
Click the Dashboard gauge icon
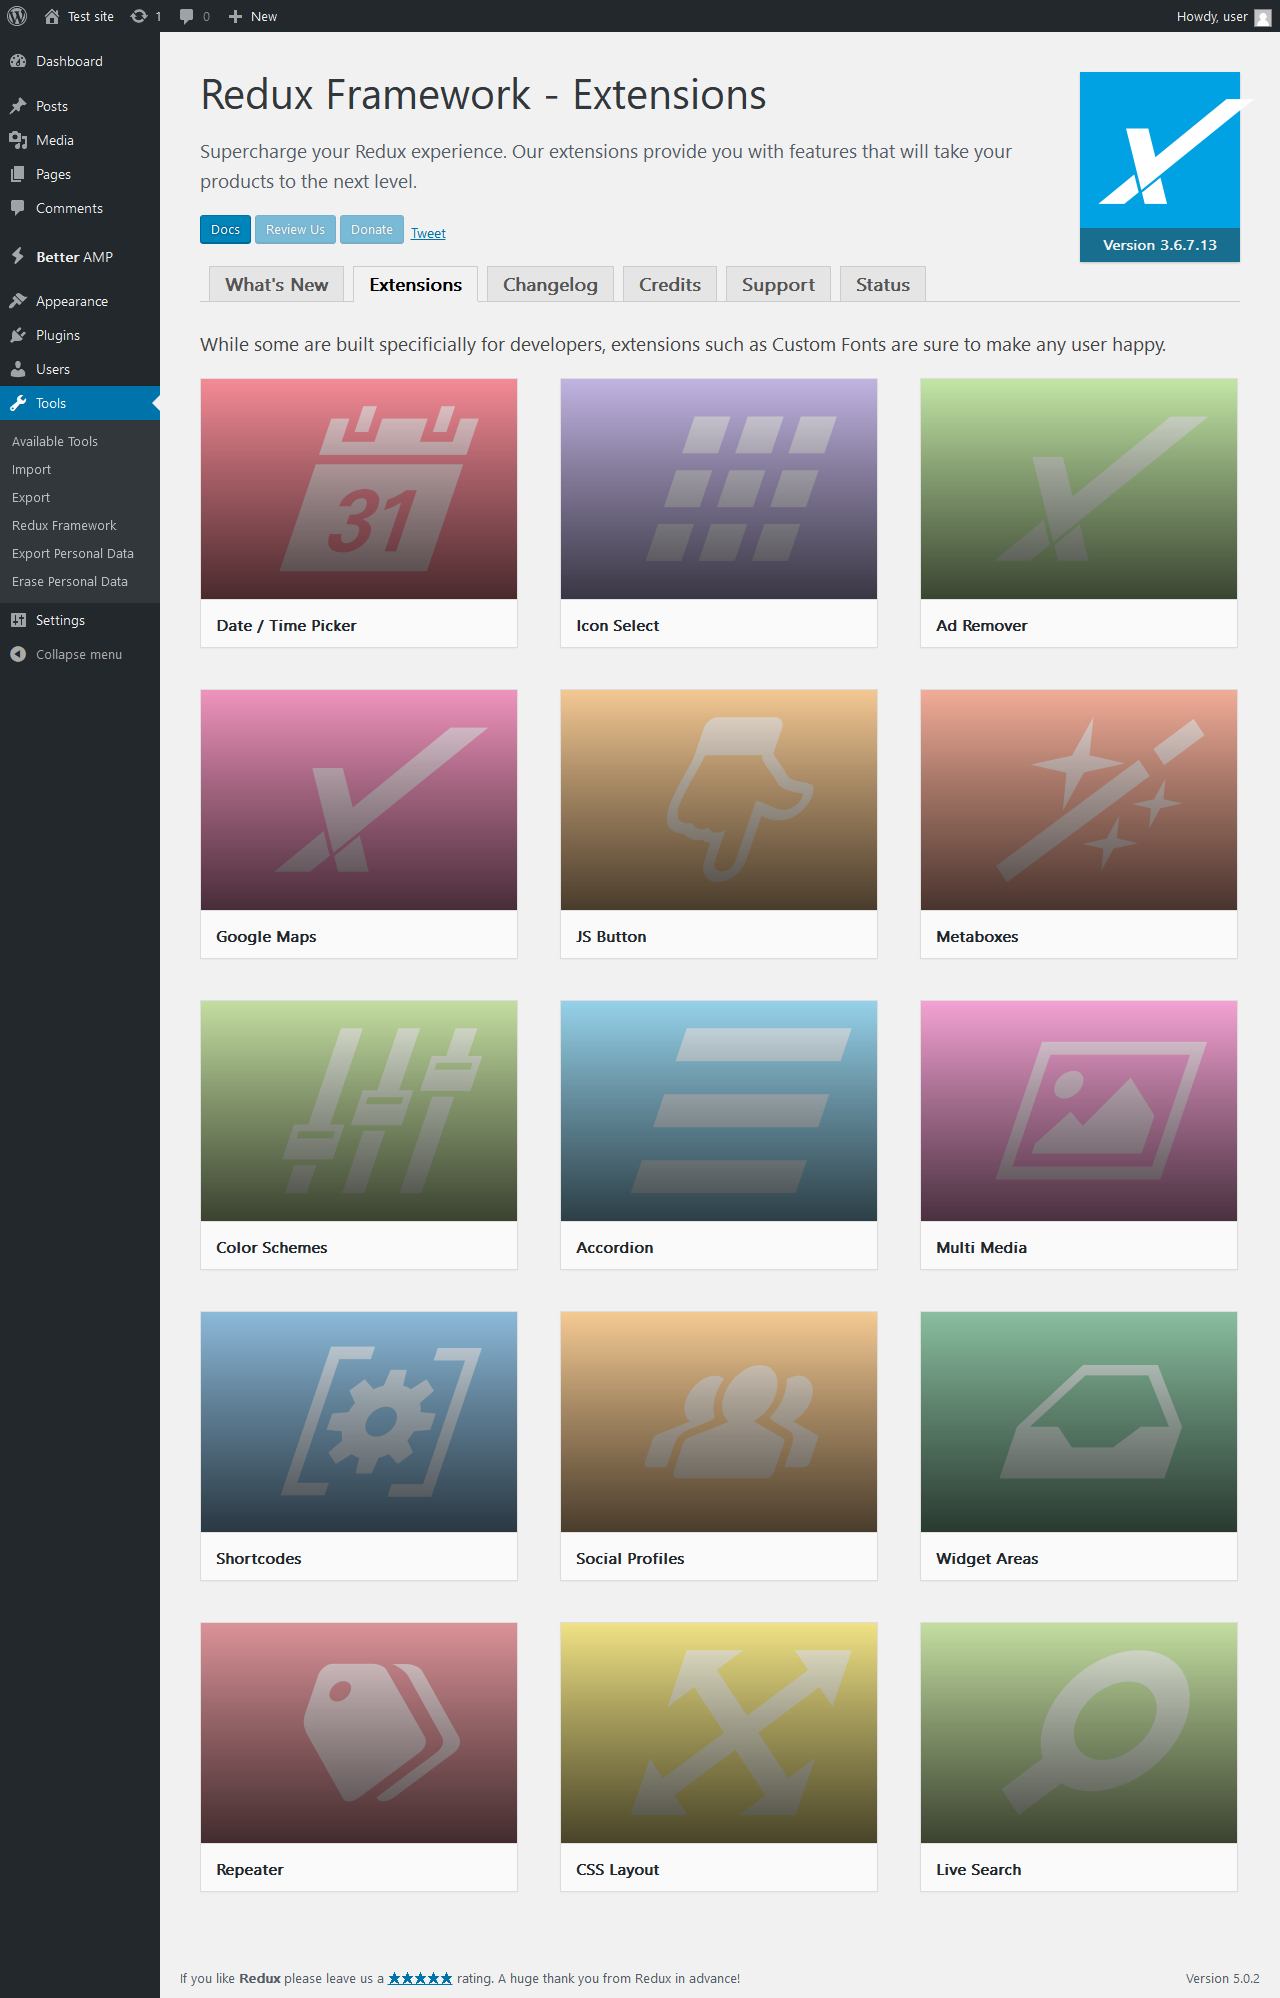tap(18, 61)
